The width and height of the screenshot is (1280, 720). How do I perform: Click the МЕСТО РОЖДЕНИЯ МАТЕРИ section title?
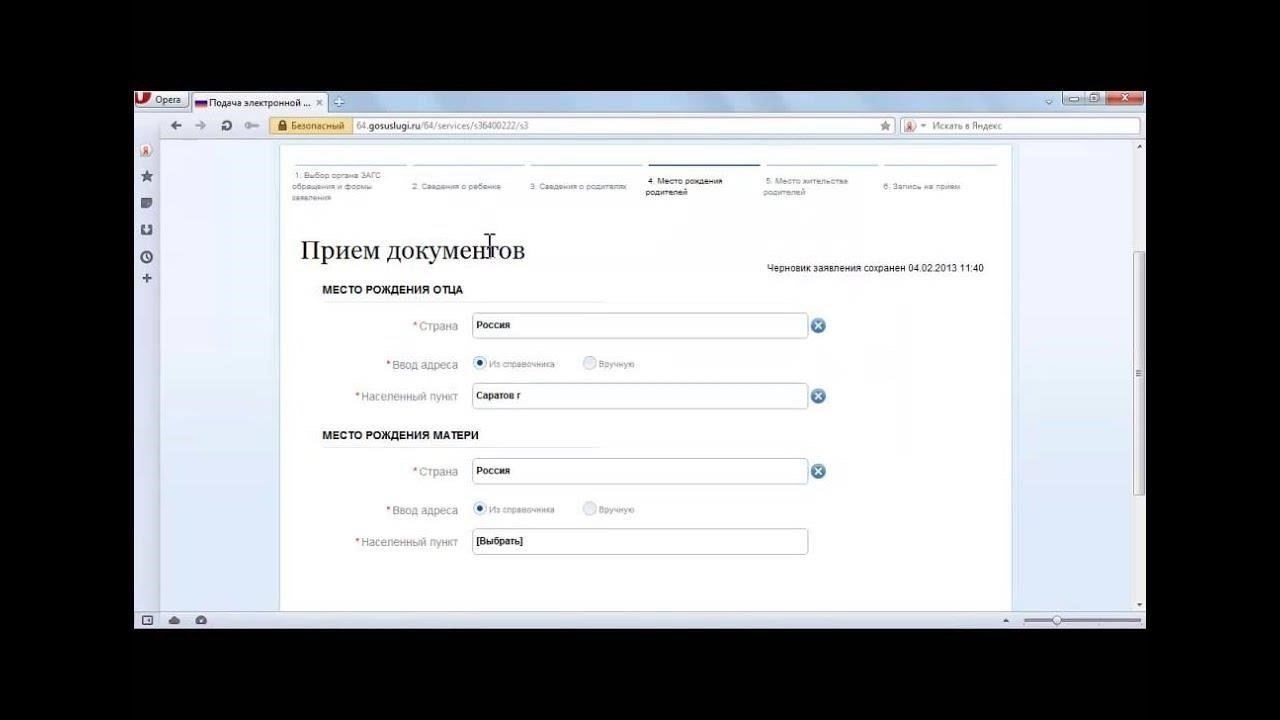[400, 435]
